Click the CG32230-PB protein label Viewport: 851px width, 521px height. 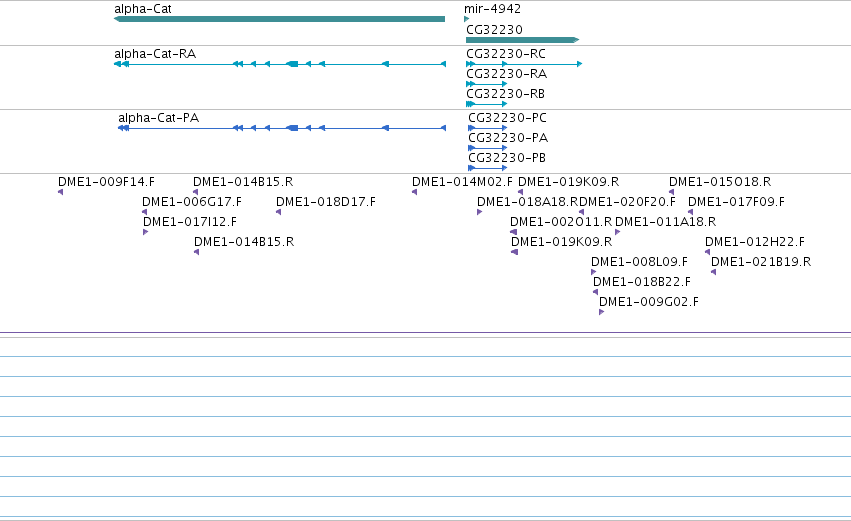point(507,158)
